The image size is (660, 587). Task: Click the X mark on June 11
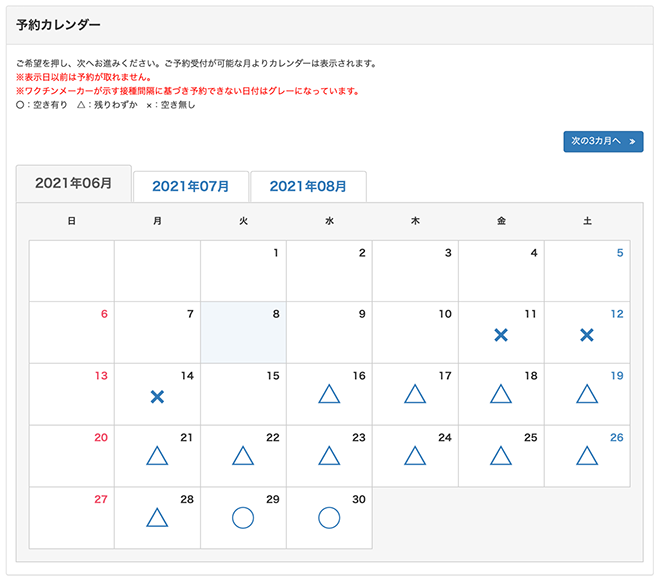(x=501, y=335)
